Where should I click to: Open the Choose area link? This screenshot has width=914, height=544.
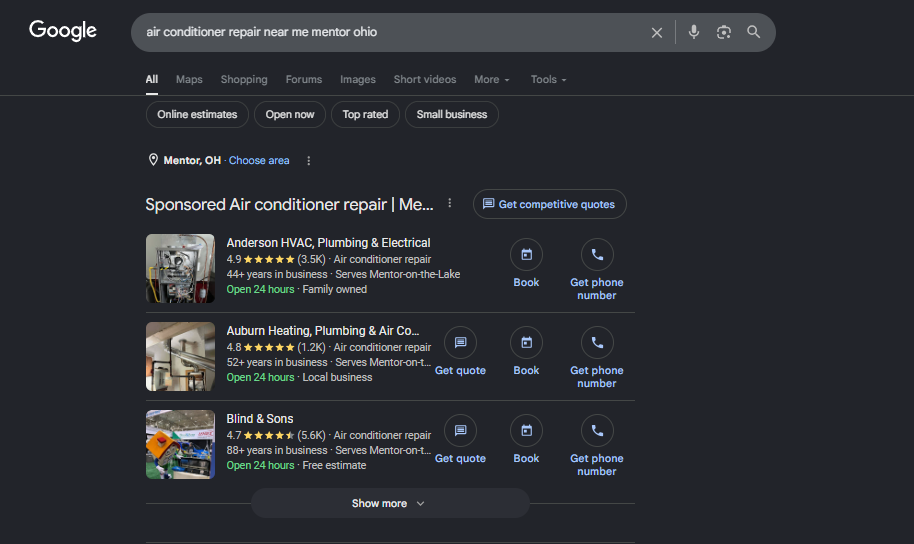tap(259, 160)
